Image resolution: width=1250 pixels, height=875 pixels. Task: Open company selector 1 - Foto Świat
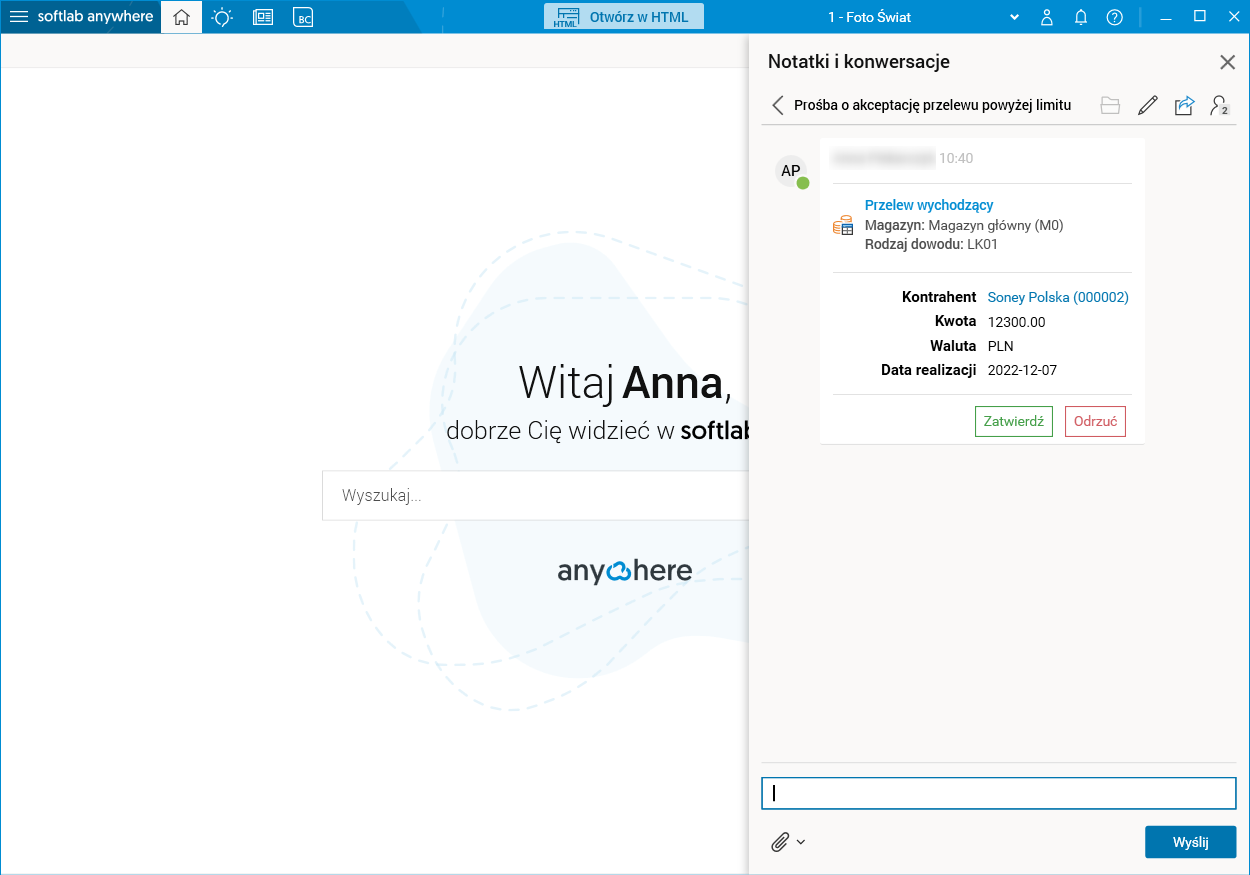tap(922, 17)
